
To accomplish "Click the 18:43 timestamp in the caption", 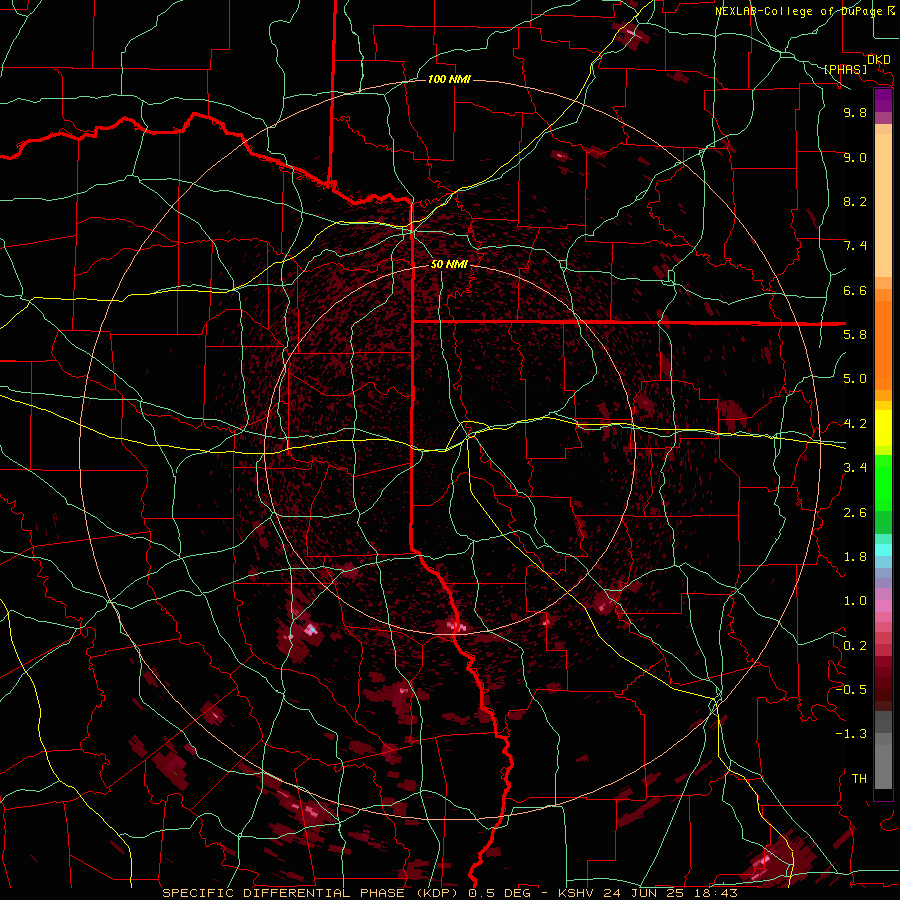I will coord(717,893).
